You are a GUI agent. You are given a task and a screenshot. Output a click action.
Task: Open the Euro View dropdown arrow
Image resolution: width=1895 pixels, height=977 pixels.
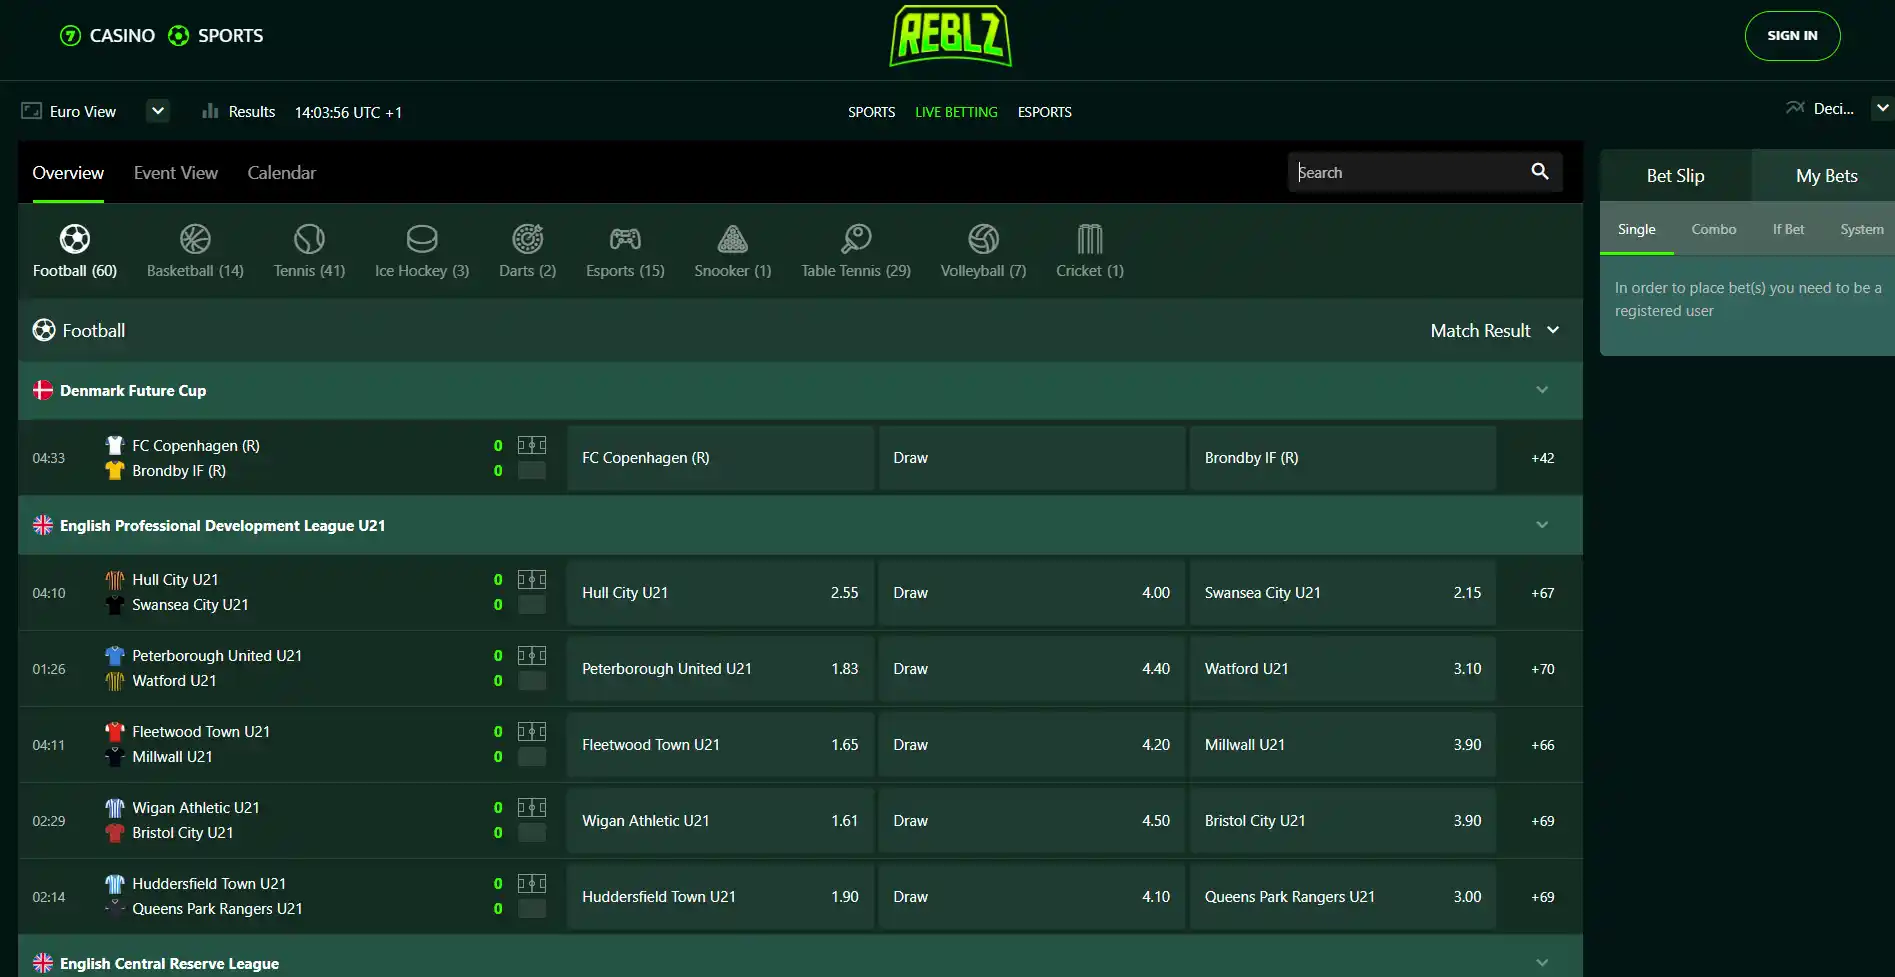(158, 111)
